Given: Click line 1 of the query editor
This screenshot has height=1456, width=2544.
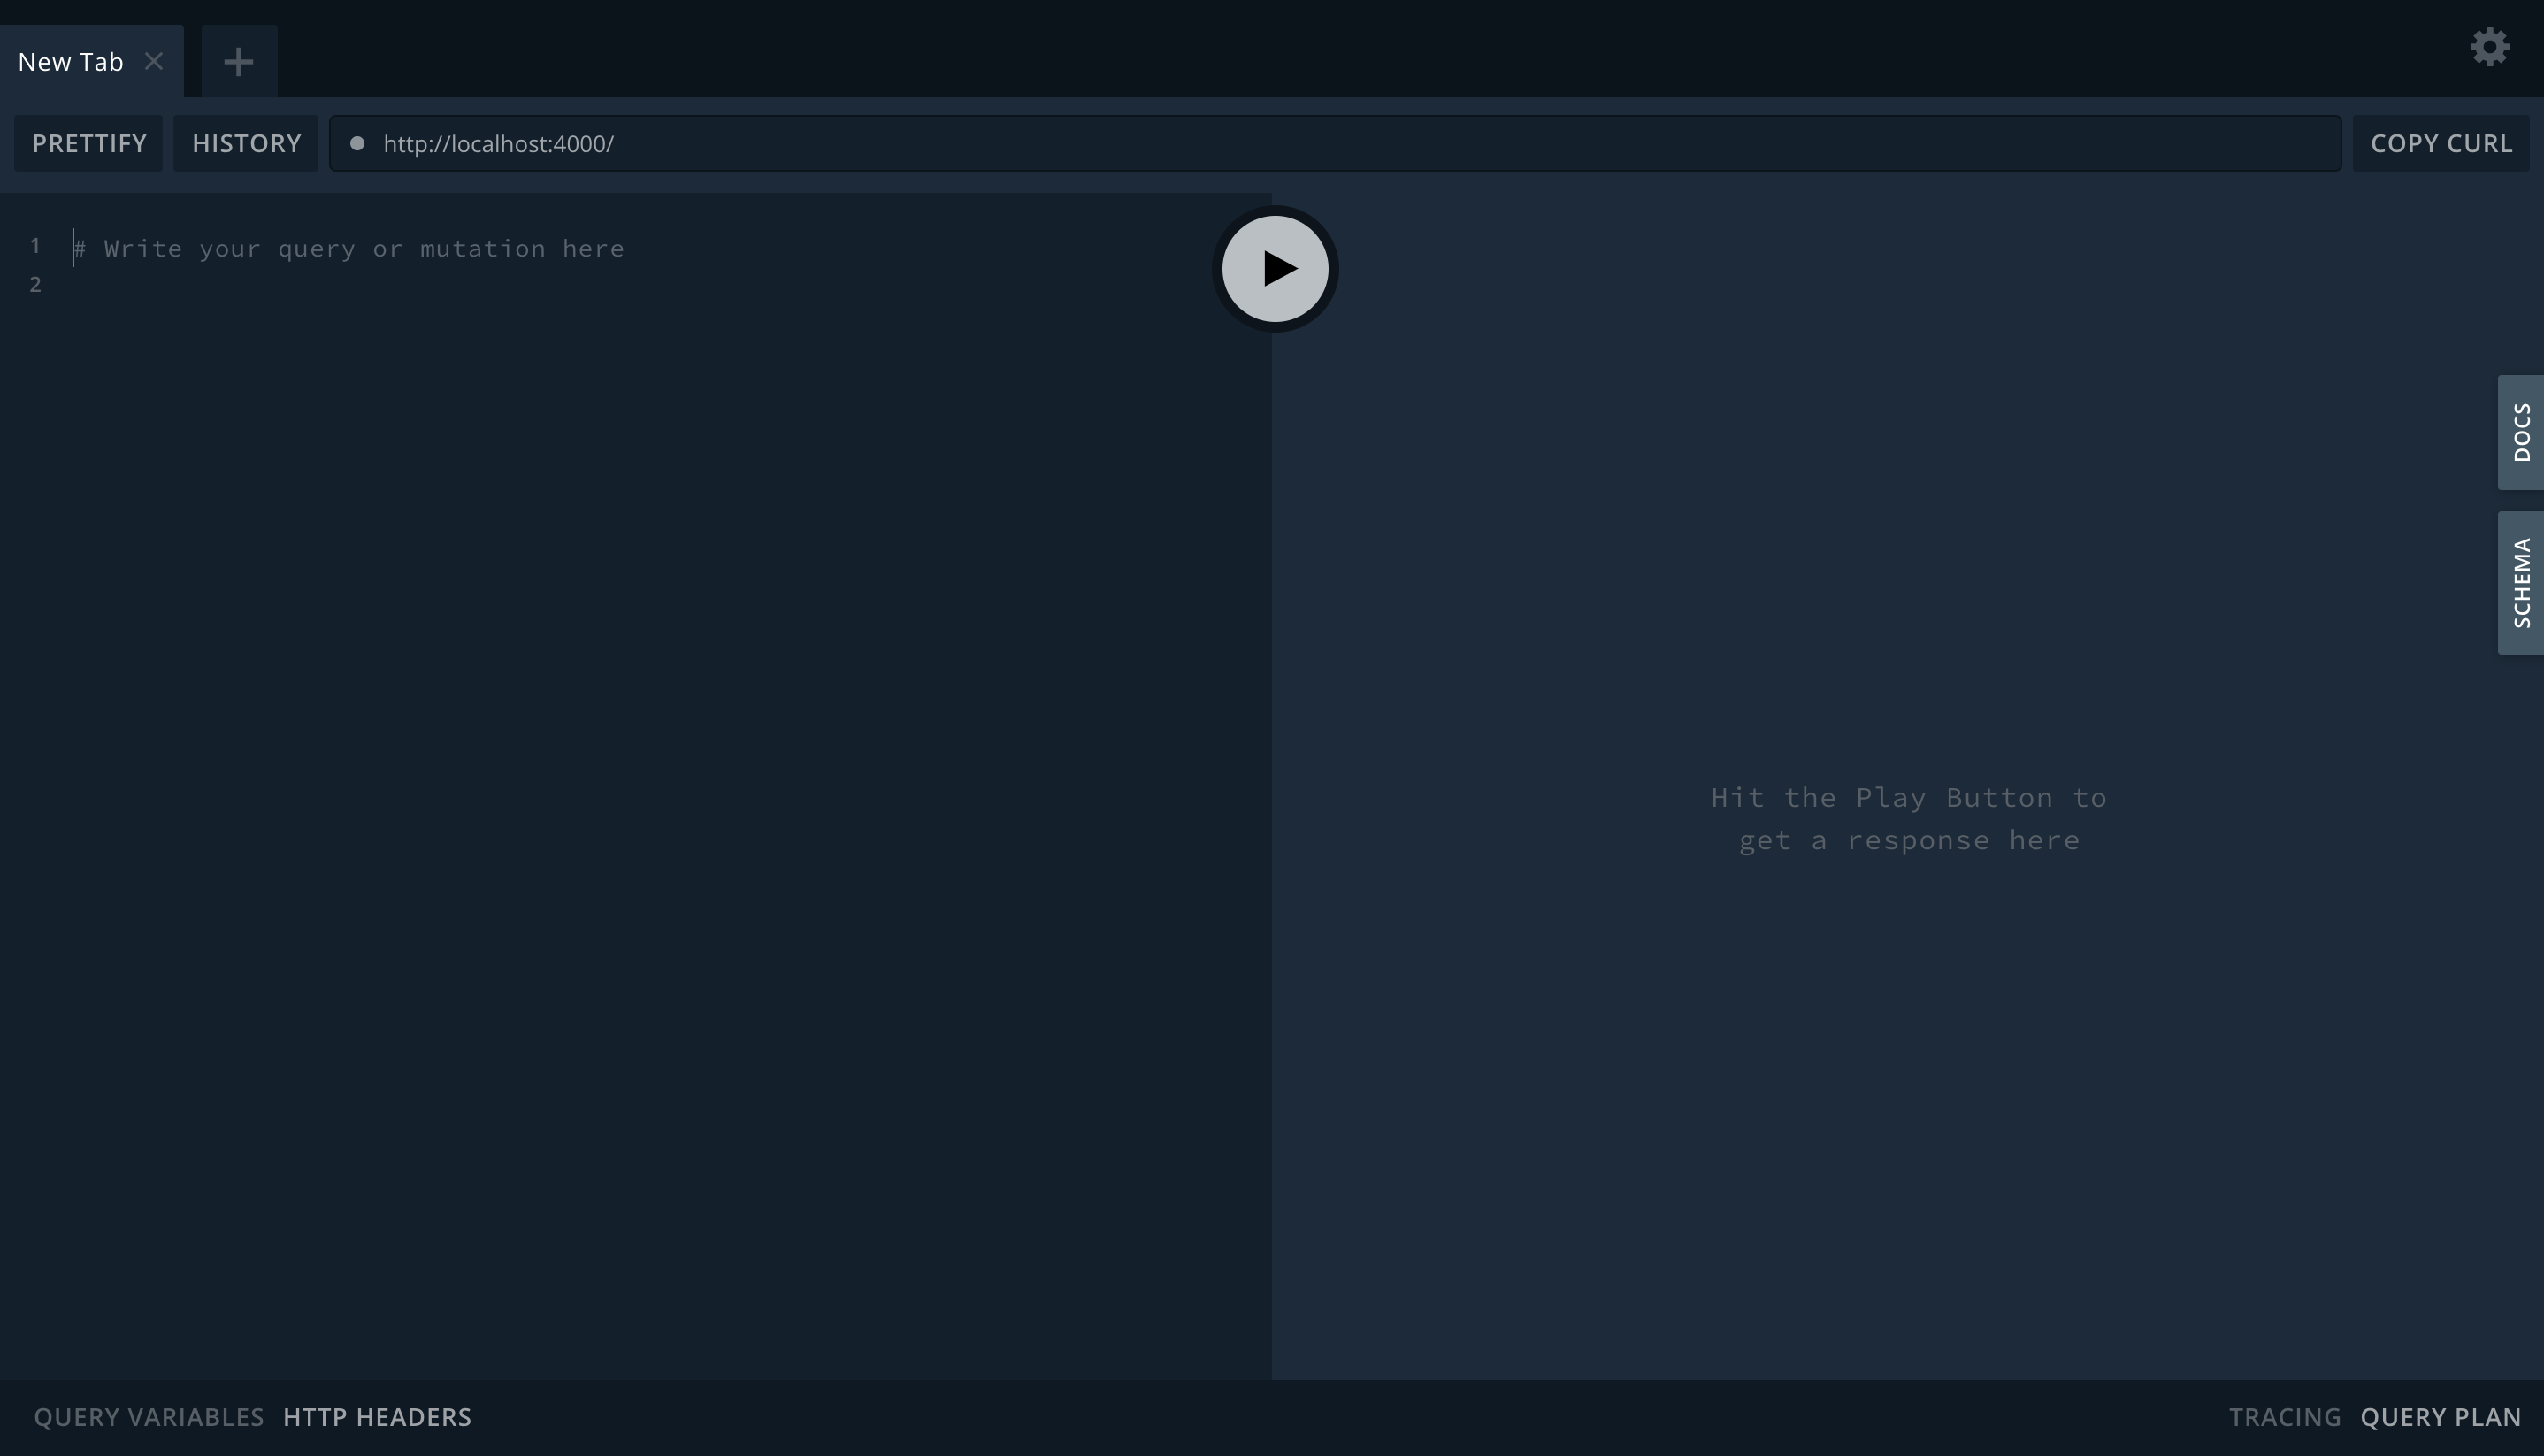Looking at the screenshot, I should pos(364,248).
